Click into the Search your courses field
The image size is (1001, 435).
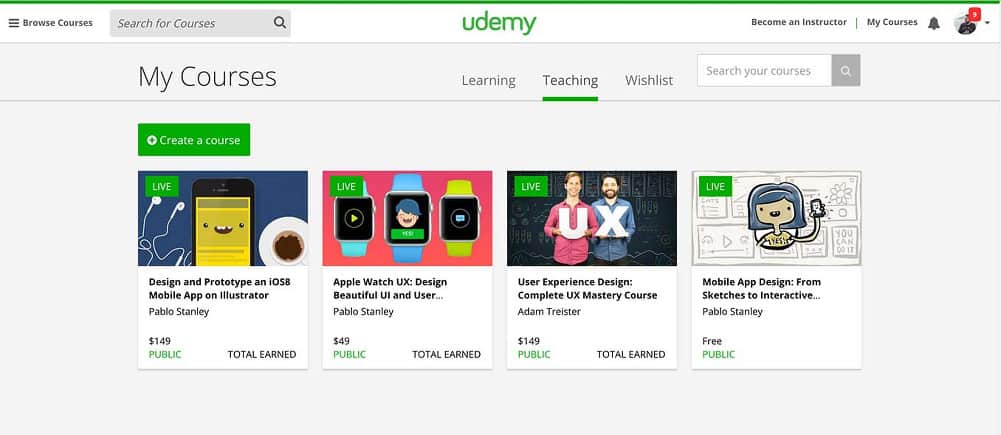764,70
